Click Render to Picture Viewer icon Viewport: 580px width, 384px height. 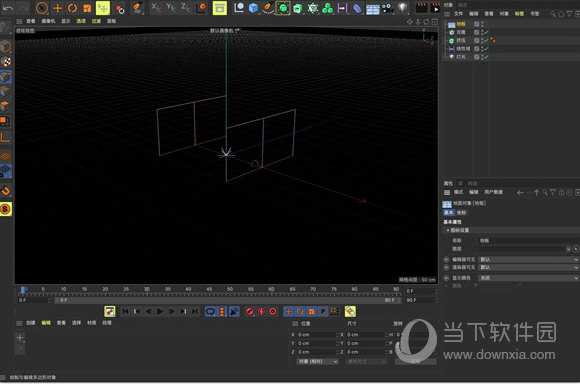point(436,8)
